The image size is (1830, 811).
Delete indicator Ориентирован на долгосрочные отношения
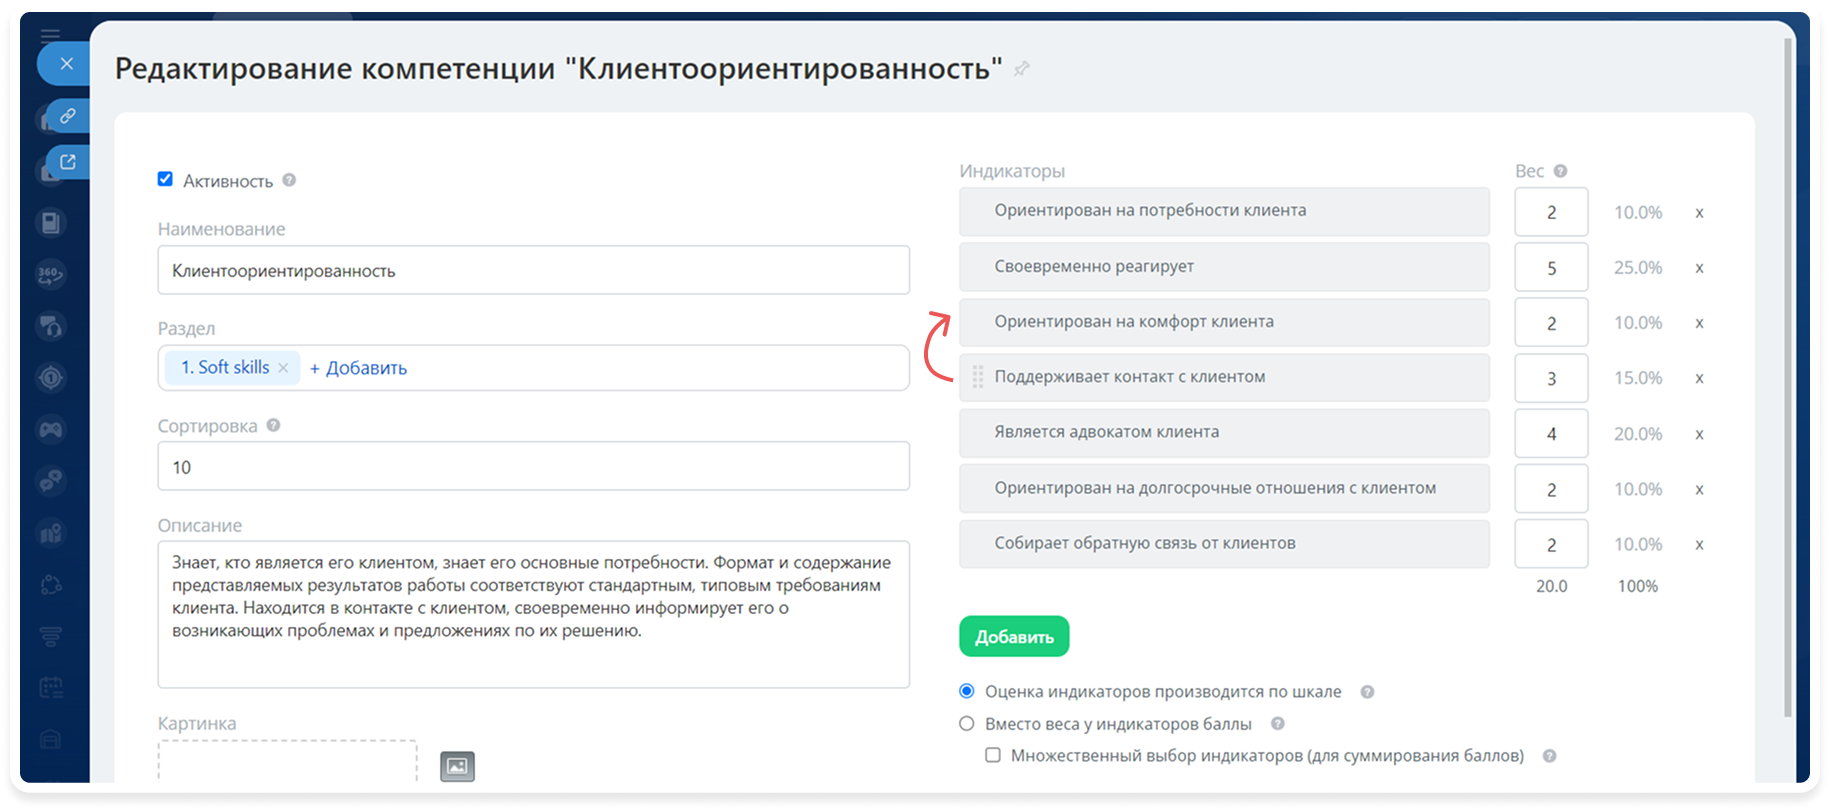[x=1699, y=489]
